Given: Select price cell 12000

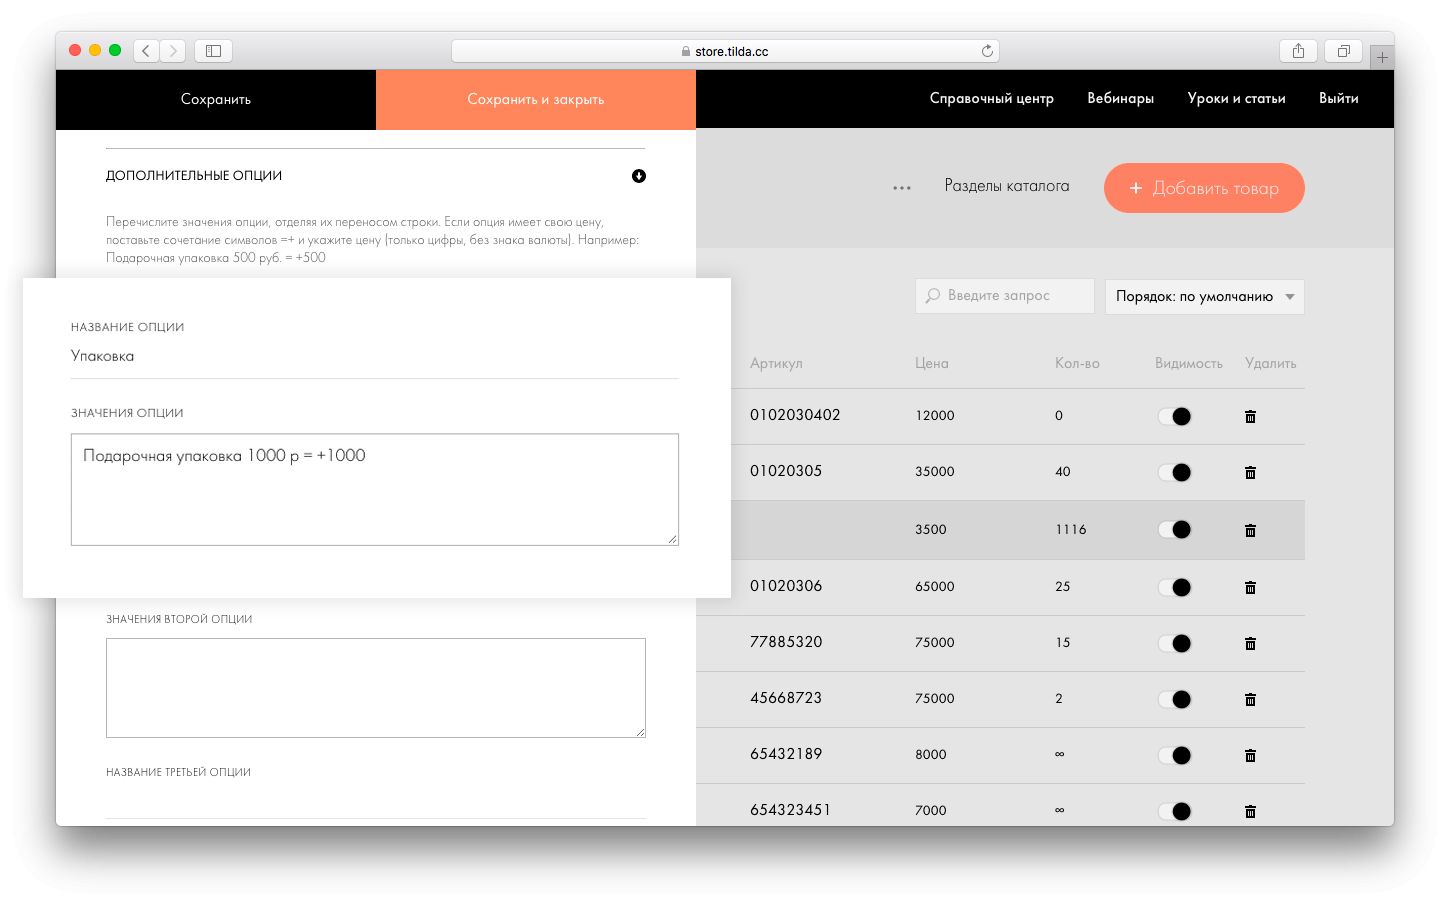Looking at the screenshot, I should click(x=935, y=415).
